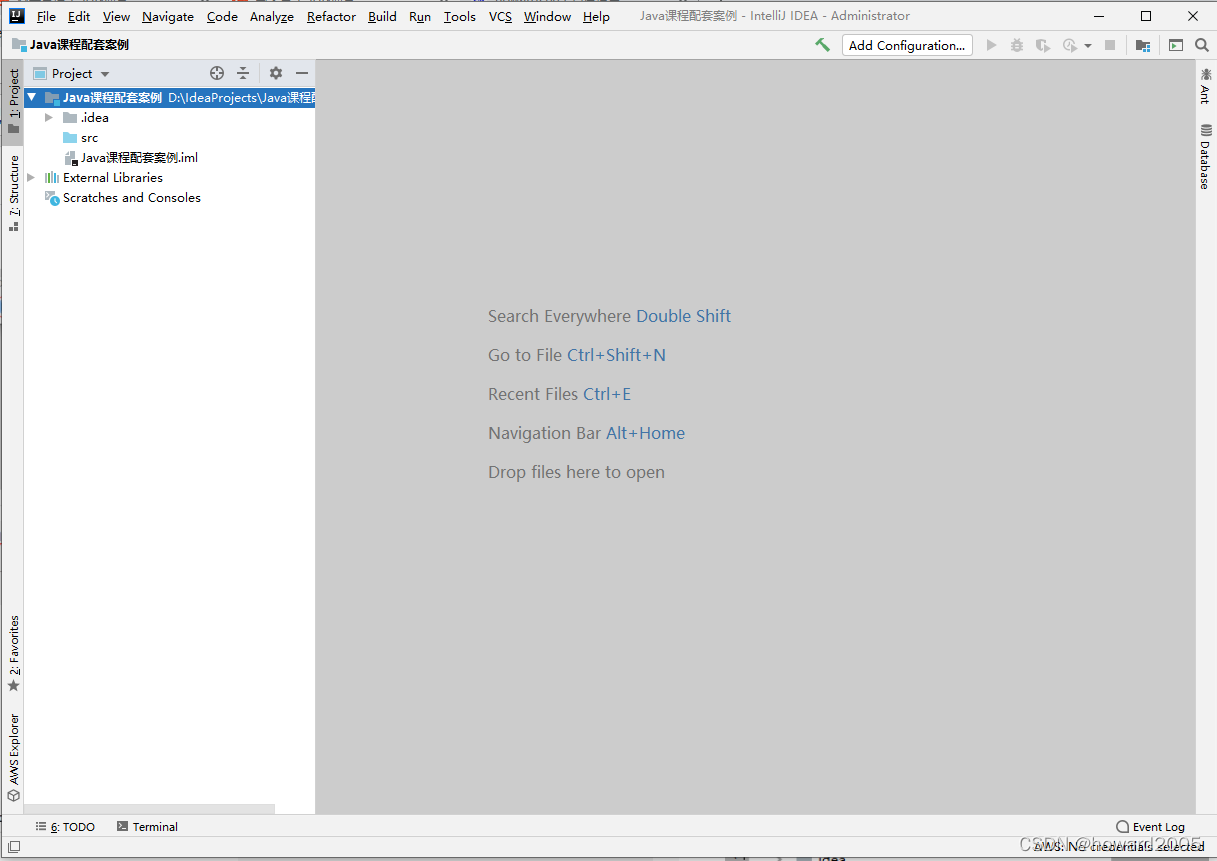
Task: Select the src folder
Action: (x=80, y=138)
